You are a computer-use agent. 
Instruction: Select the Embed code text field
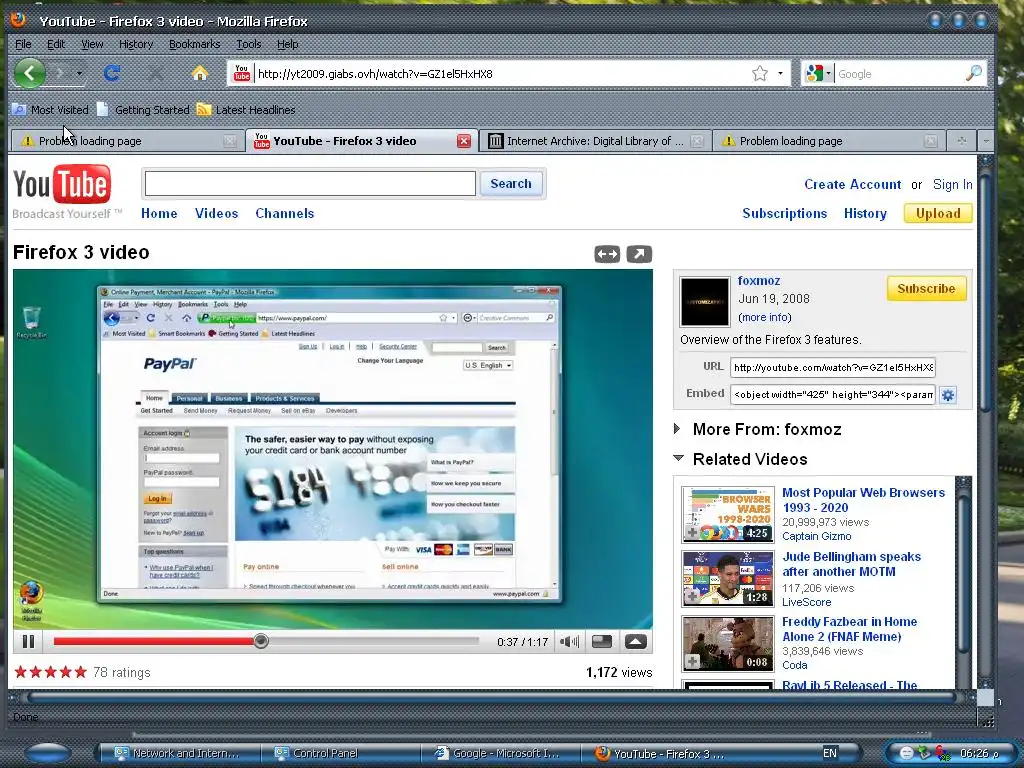(833, 394)
